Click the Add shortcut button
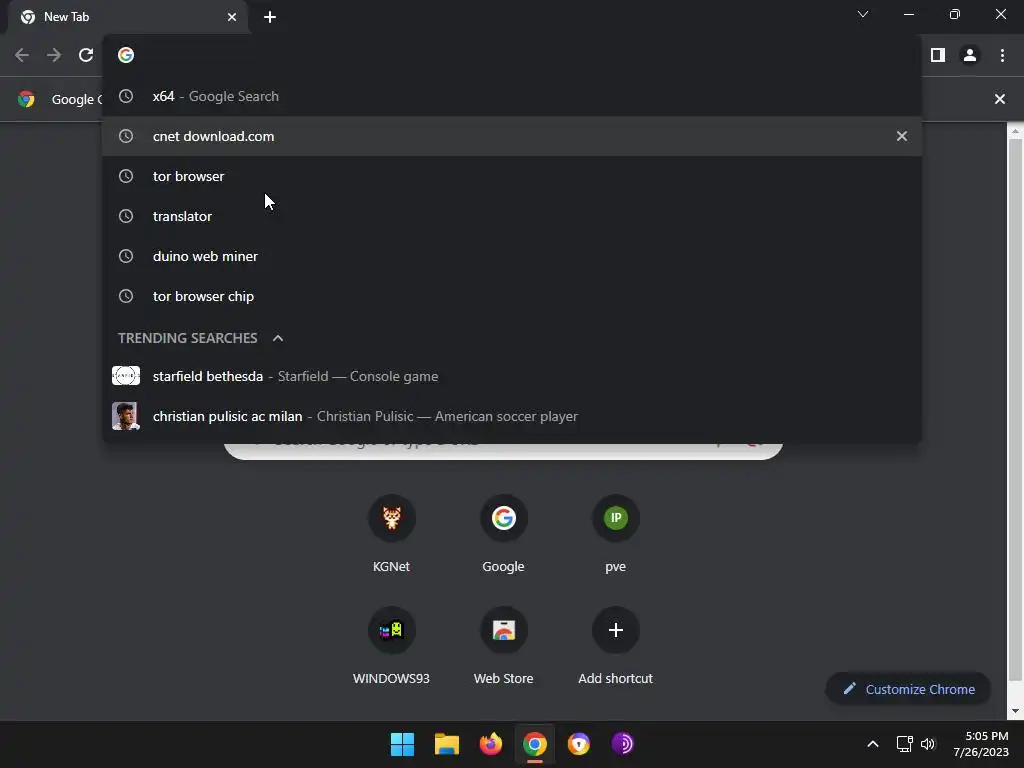The image size is (1024, 768). (615, 646)
